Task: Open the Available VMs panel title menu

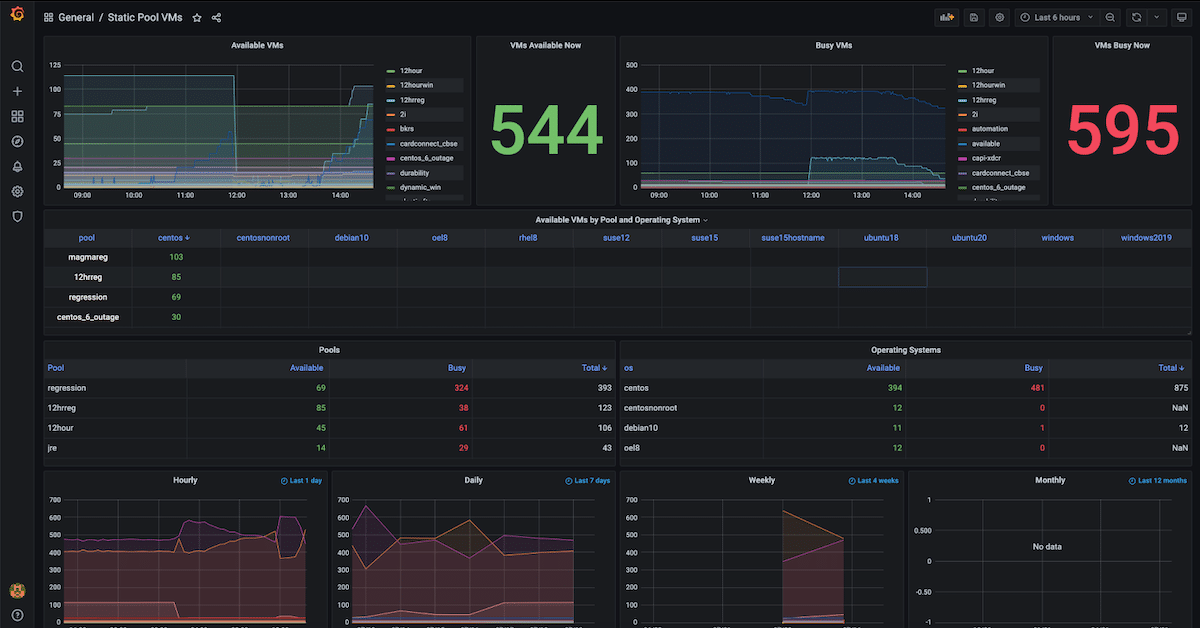Action: tap(257, 45)
